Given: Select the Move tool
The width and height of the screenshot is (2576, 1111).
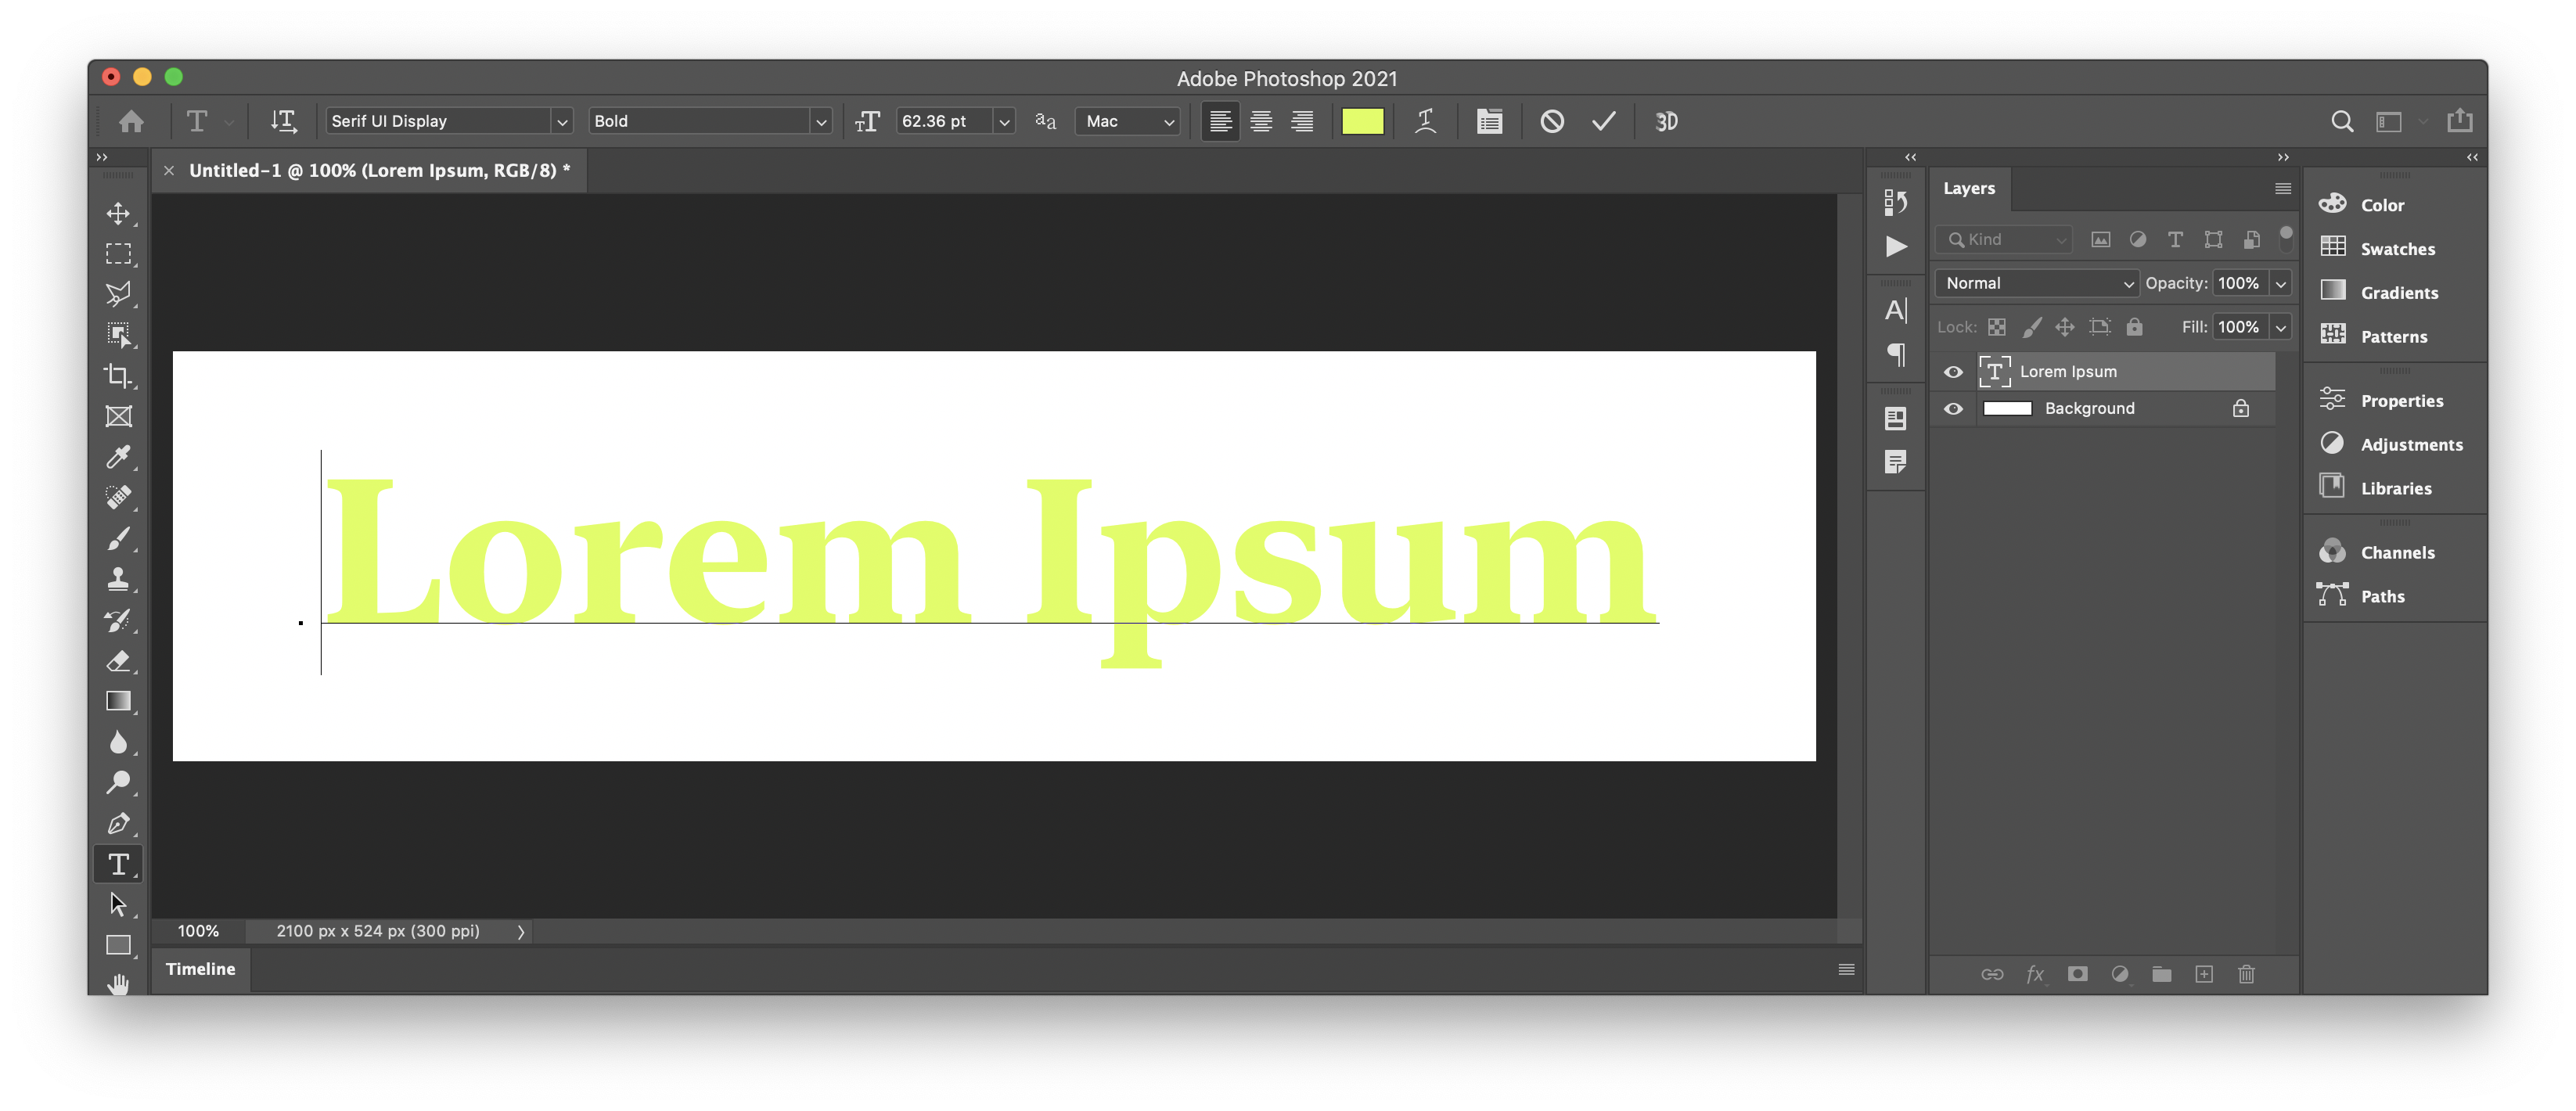Looking at the screenshot, I should tap(118, 213).
